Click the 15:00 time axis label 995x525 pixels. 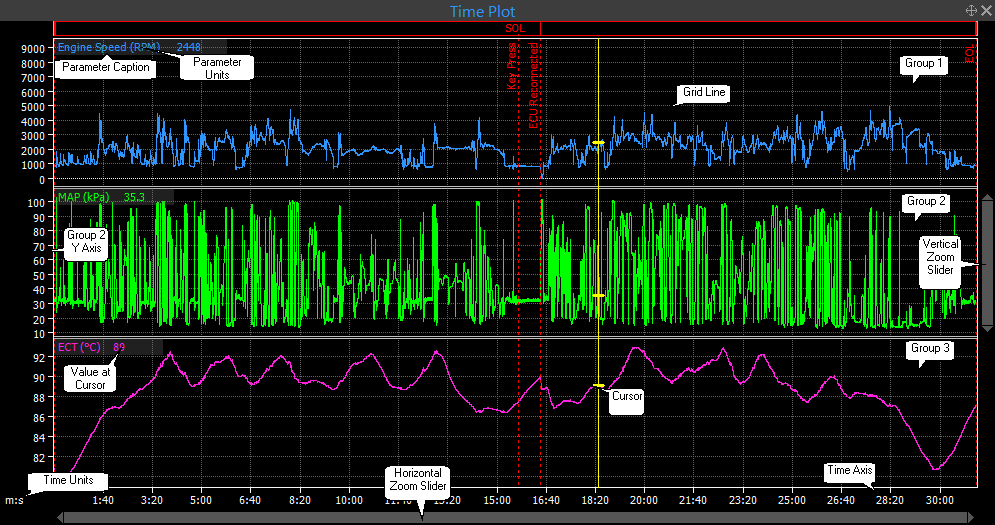tap(497, 500)
